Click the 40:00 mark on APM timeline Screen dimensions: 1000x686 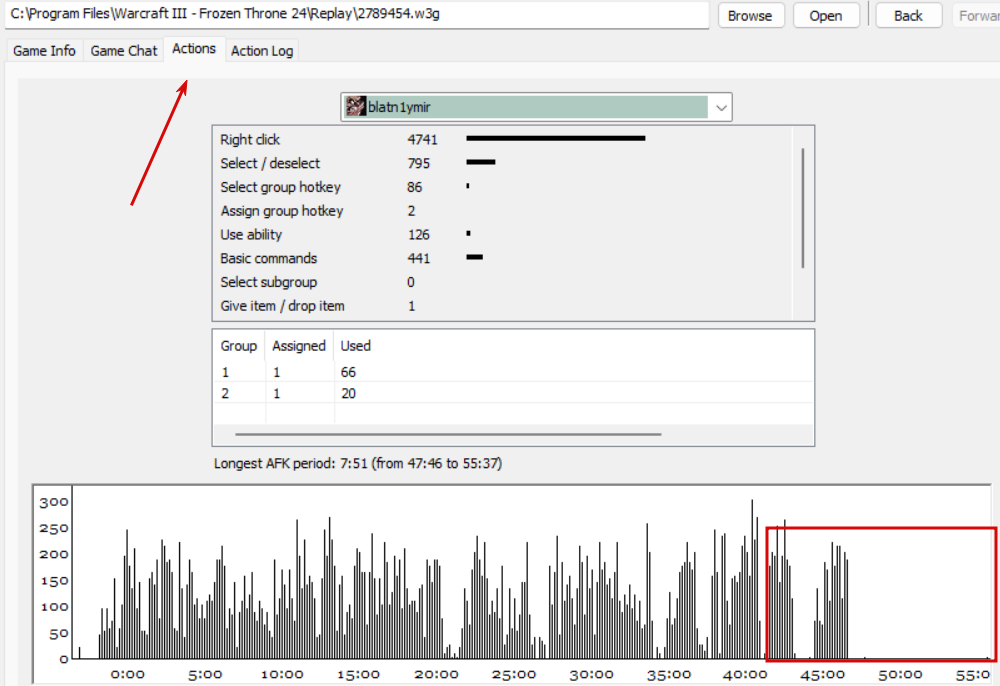[745, 675]
